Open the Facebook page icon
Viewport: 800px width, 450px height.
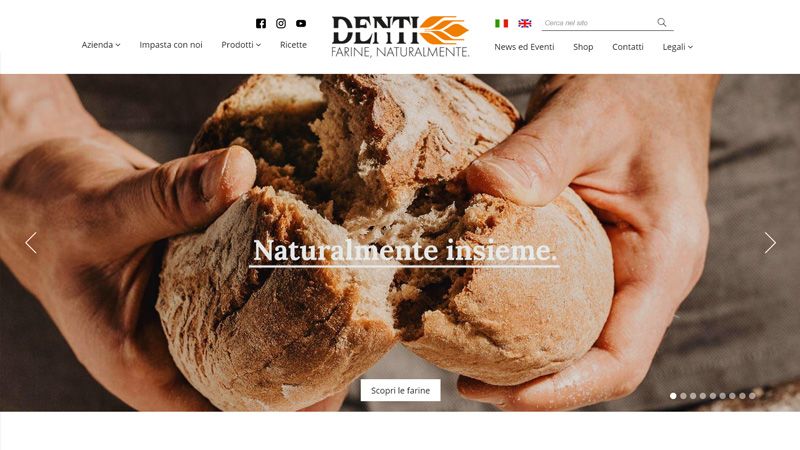[x=261, y=23]
